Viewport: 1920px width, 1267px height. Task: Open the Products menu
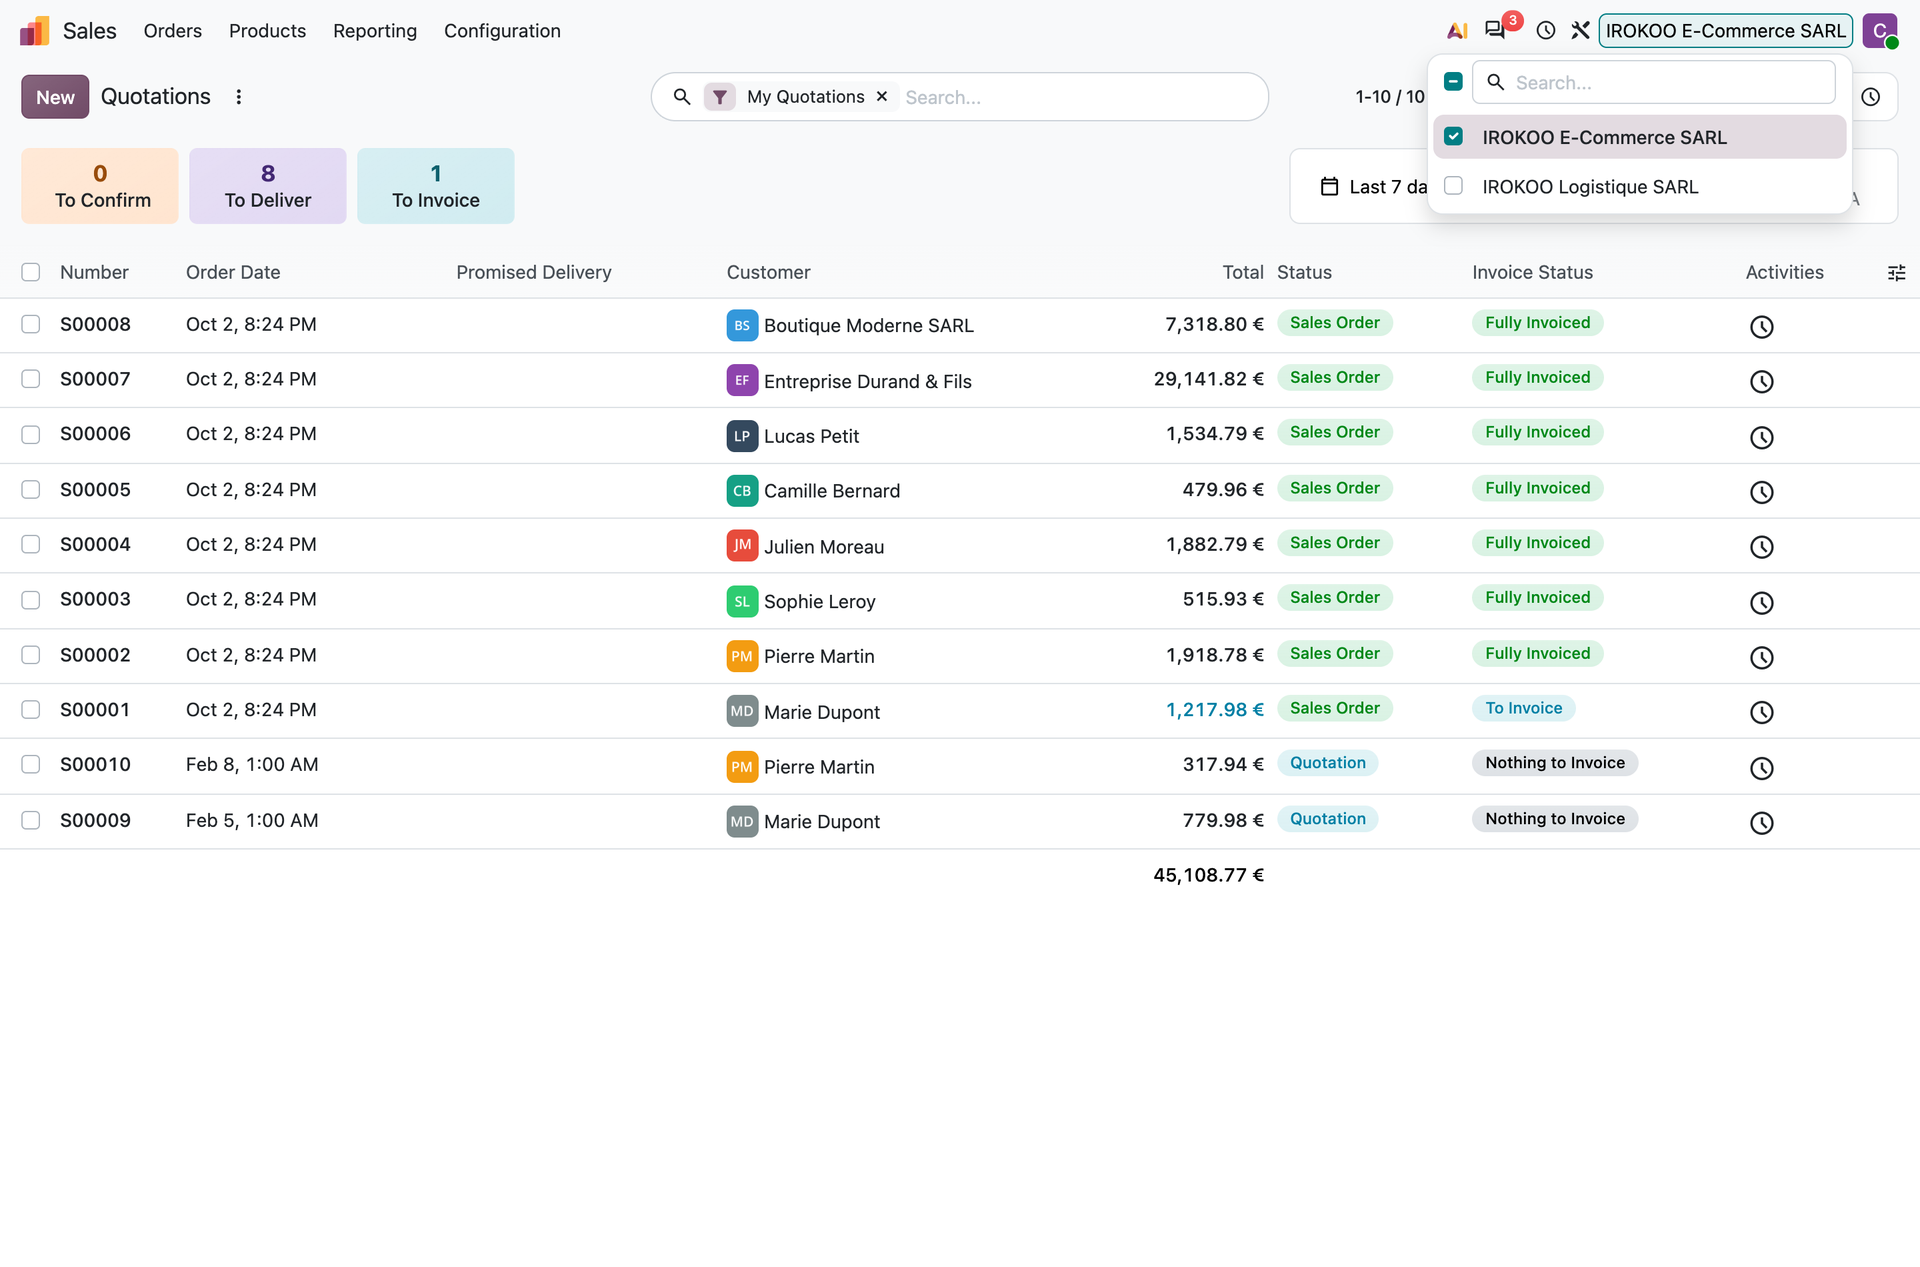click(x=267, y=31)
